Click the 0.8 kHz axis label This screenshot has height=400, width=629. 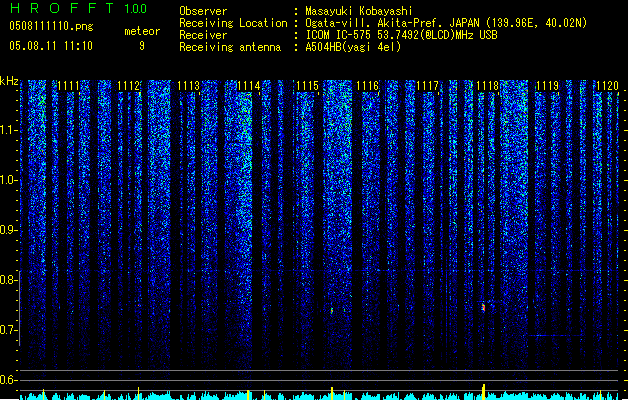click(x=8, y=280)
